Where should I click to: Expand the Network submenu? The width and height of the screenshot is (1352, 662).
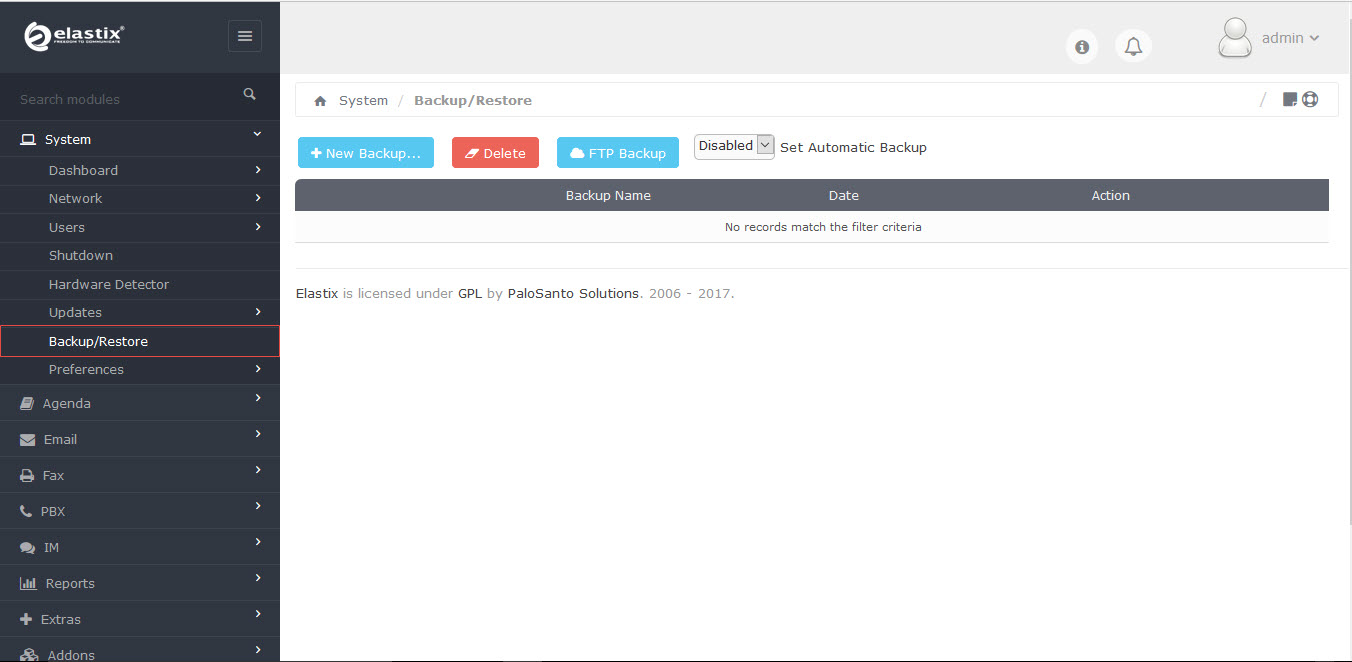pyautogui.click(x=140, y=198)
